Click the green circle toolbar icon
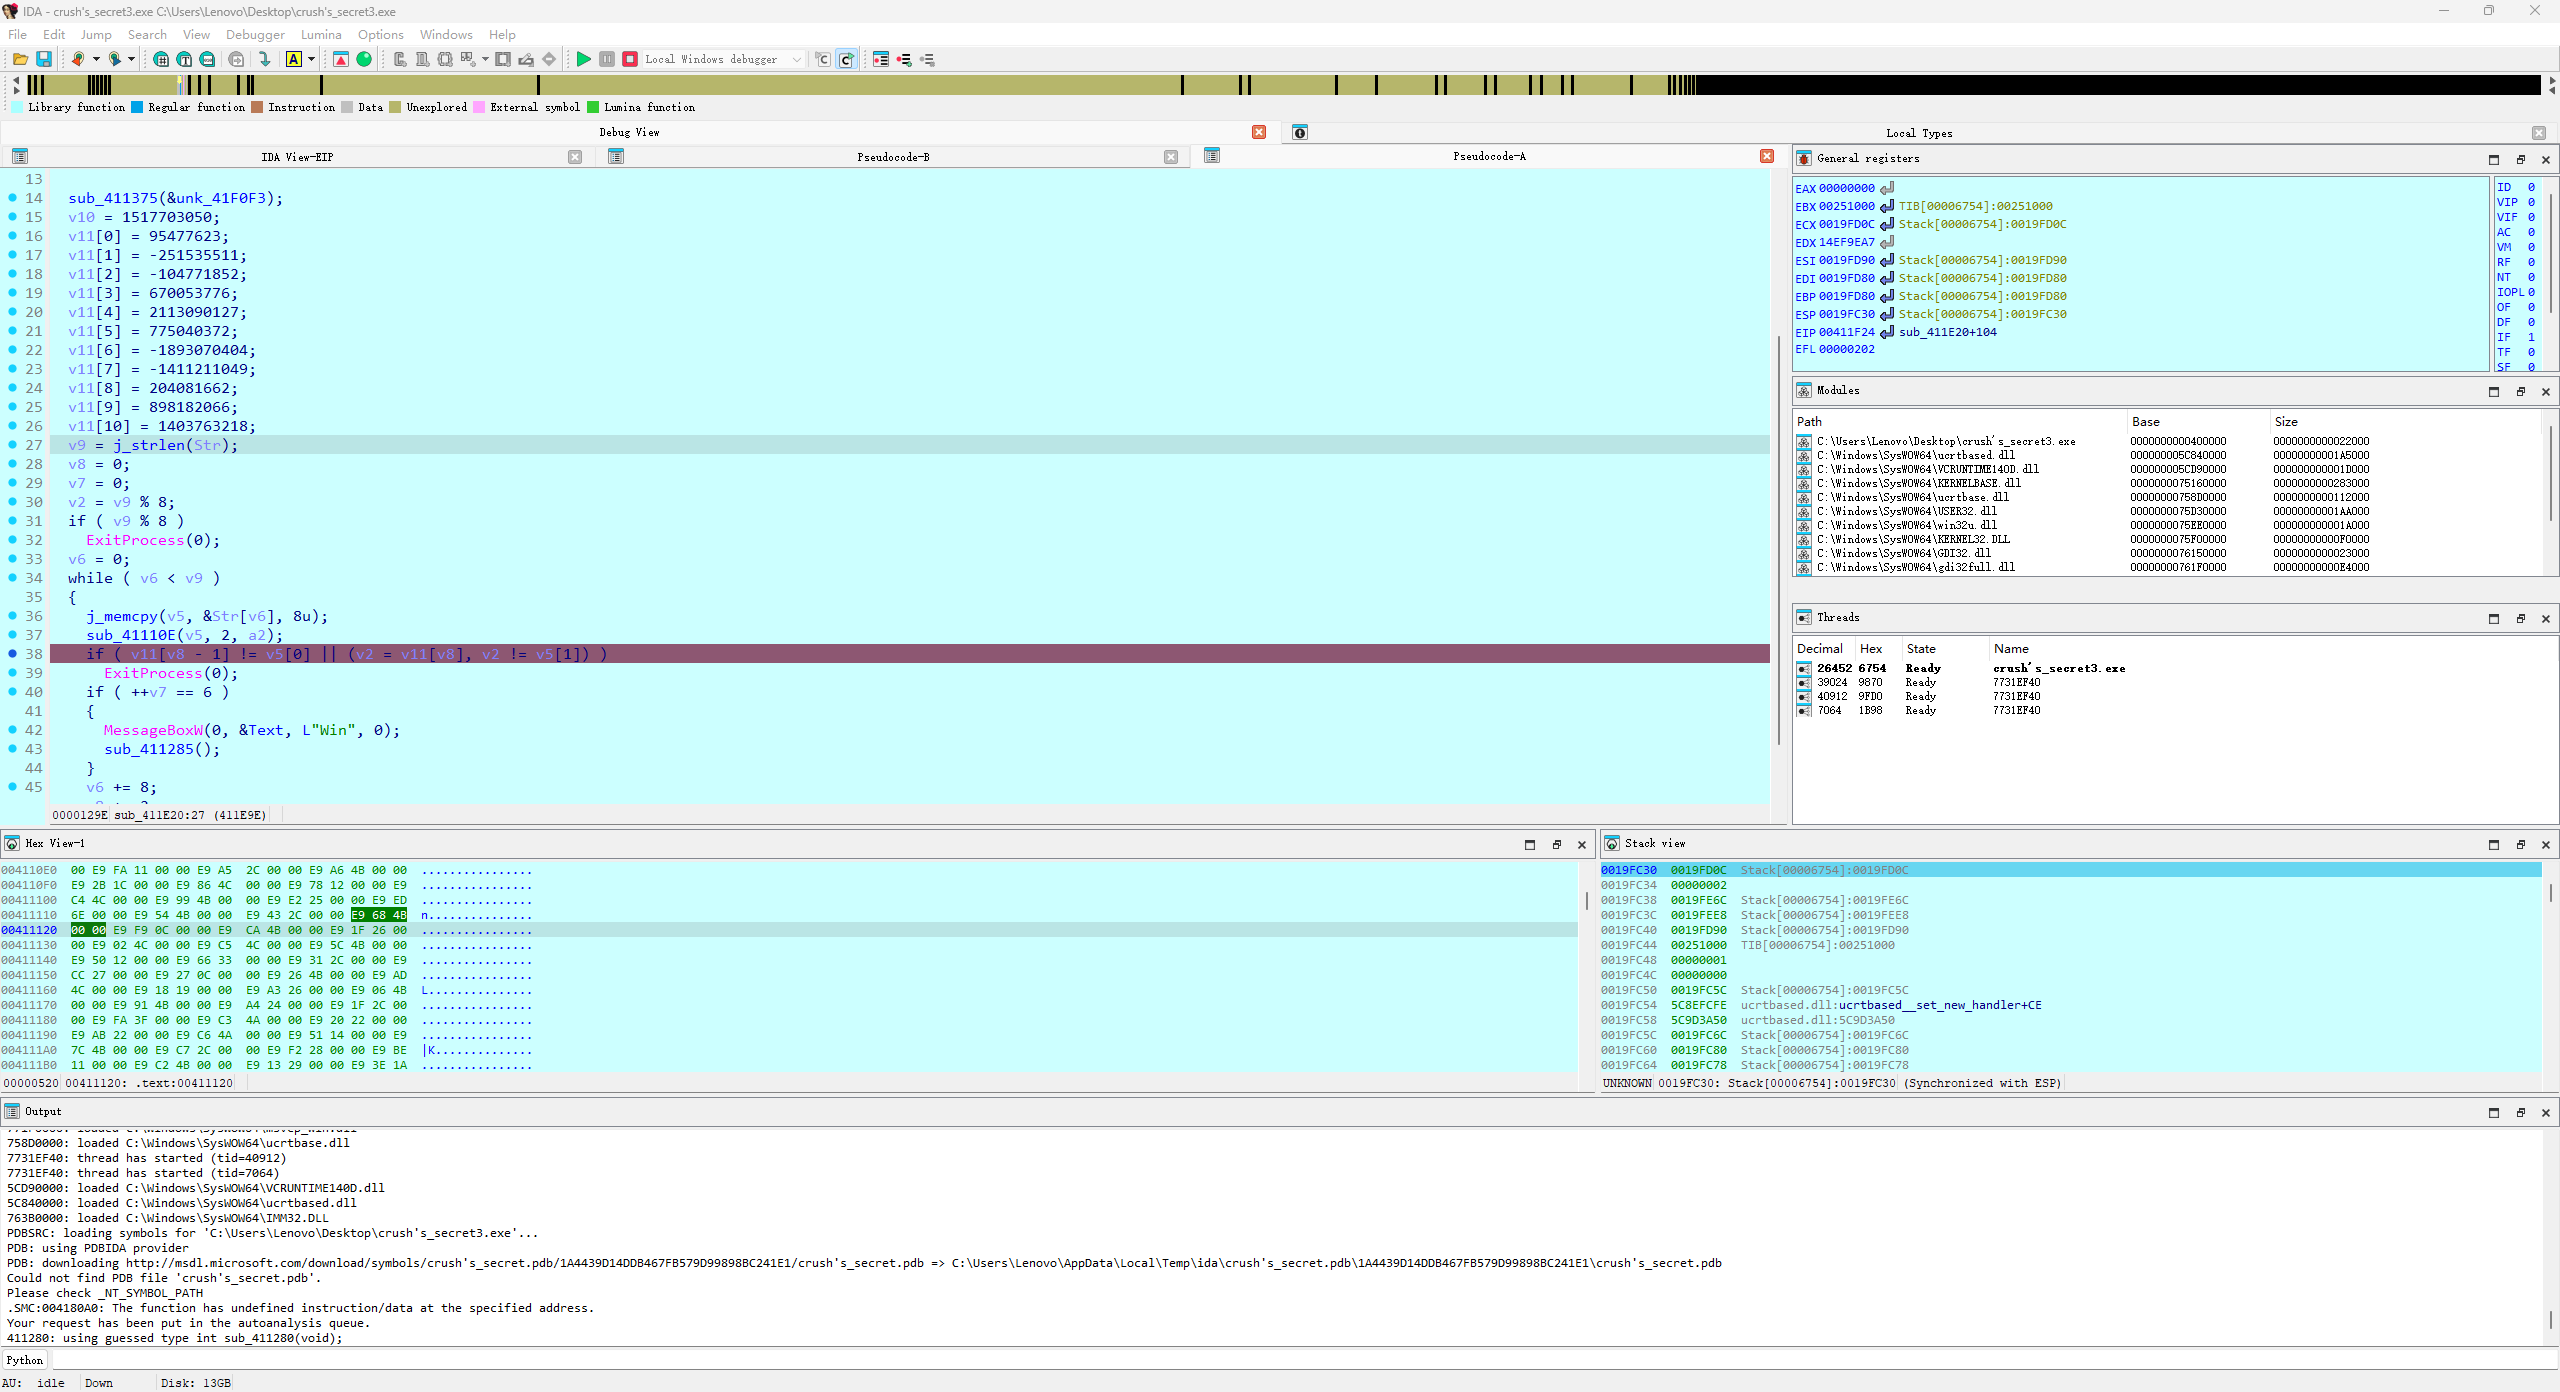 pyautogui.click(x=364, y=60)
